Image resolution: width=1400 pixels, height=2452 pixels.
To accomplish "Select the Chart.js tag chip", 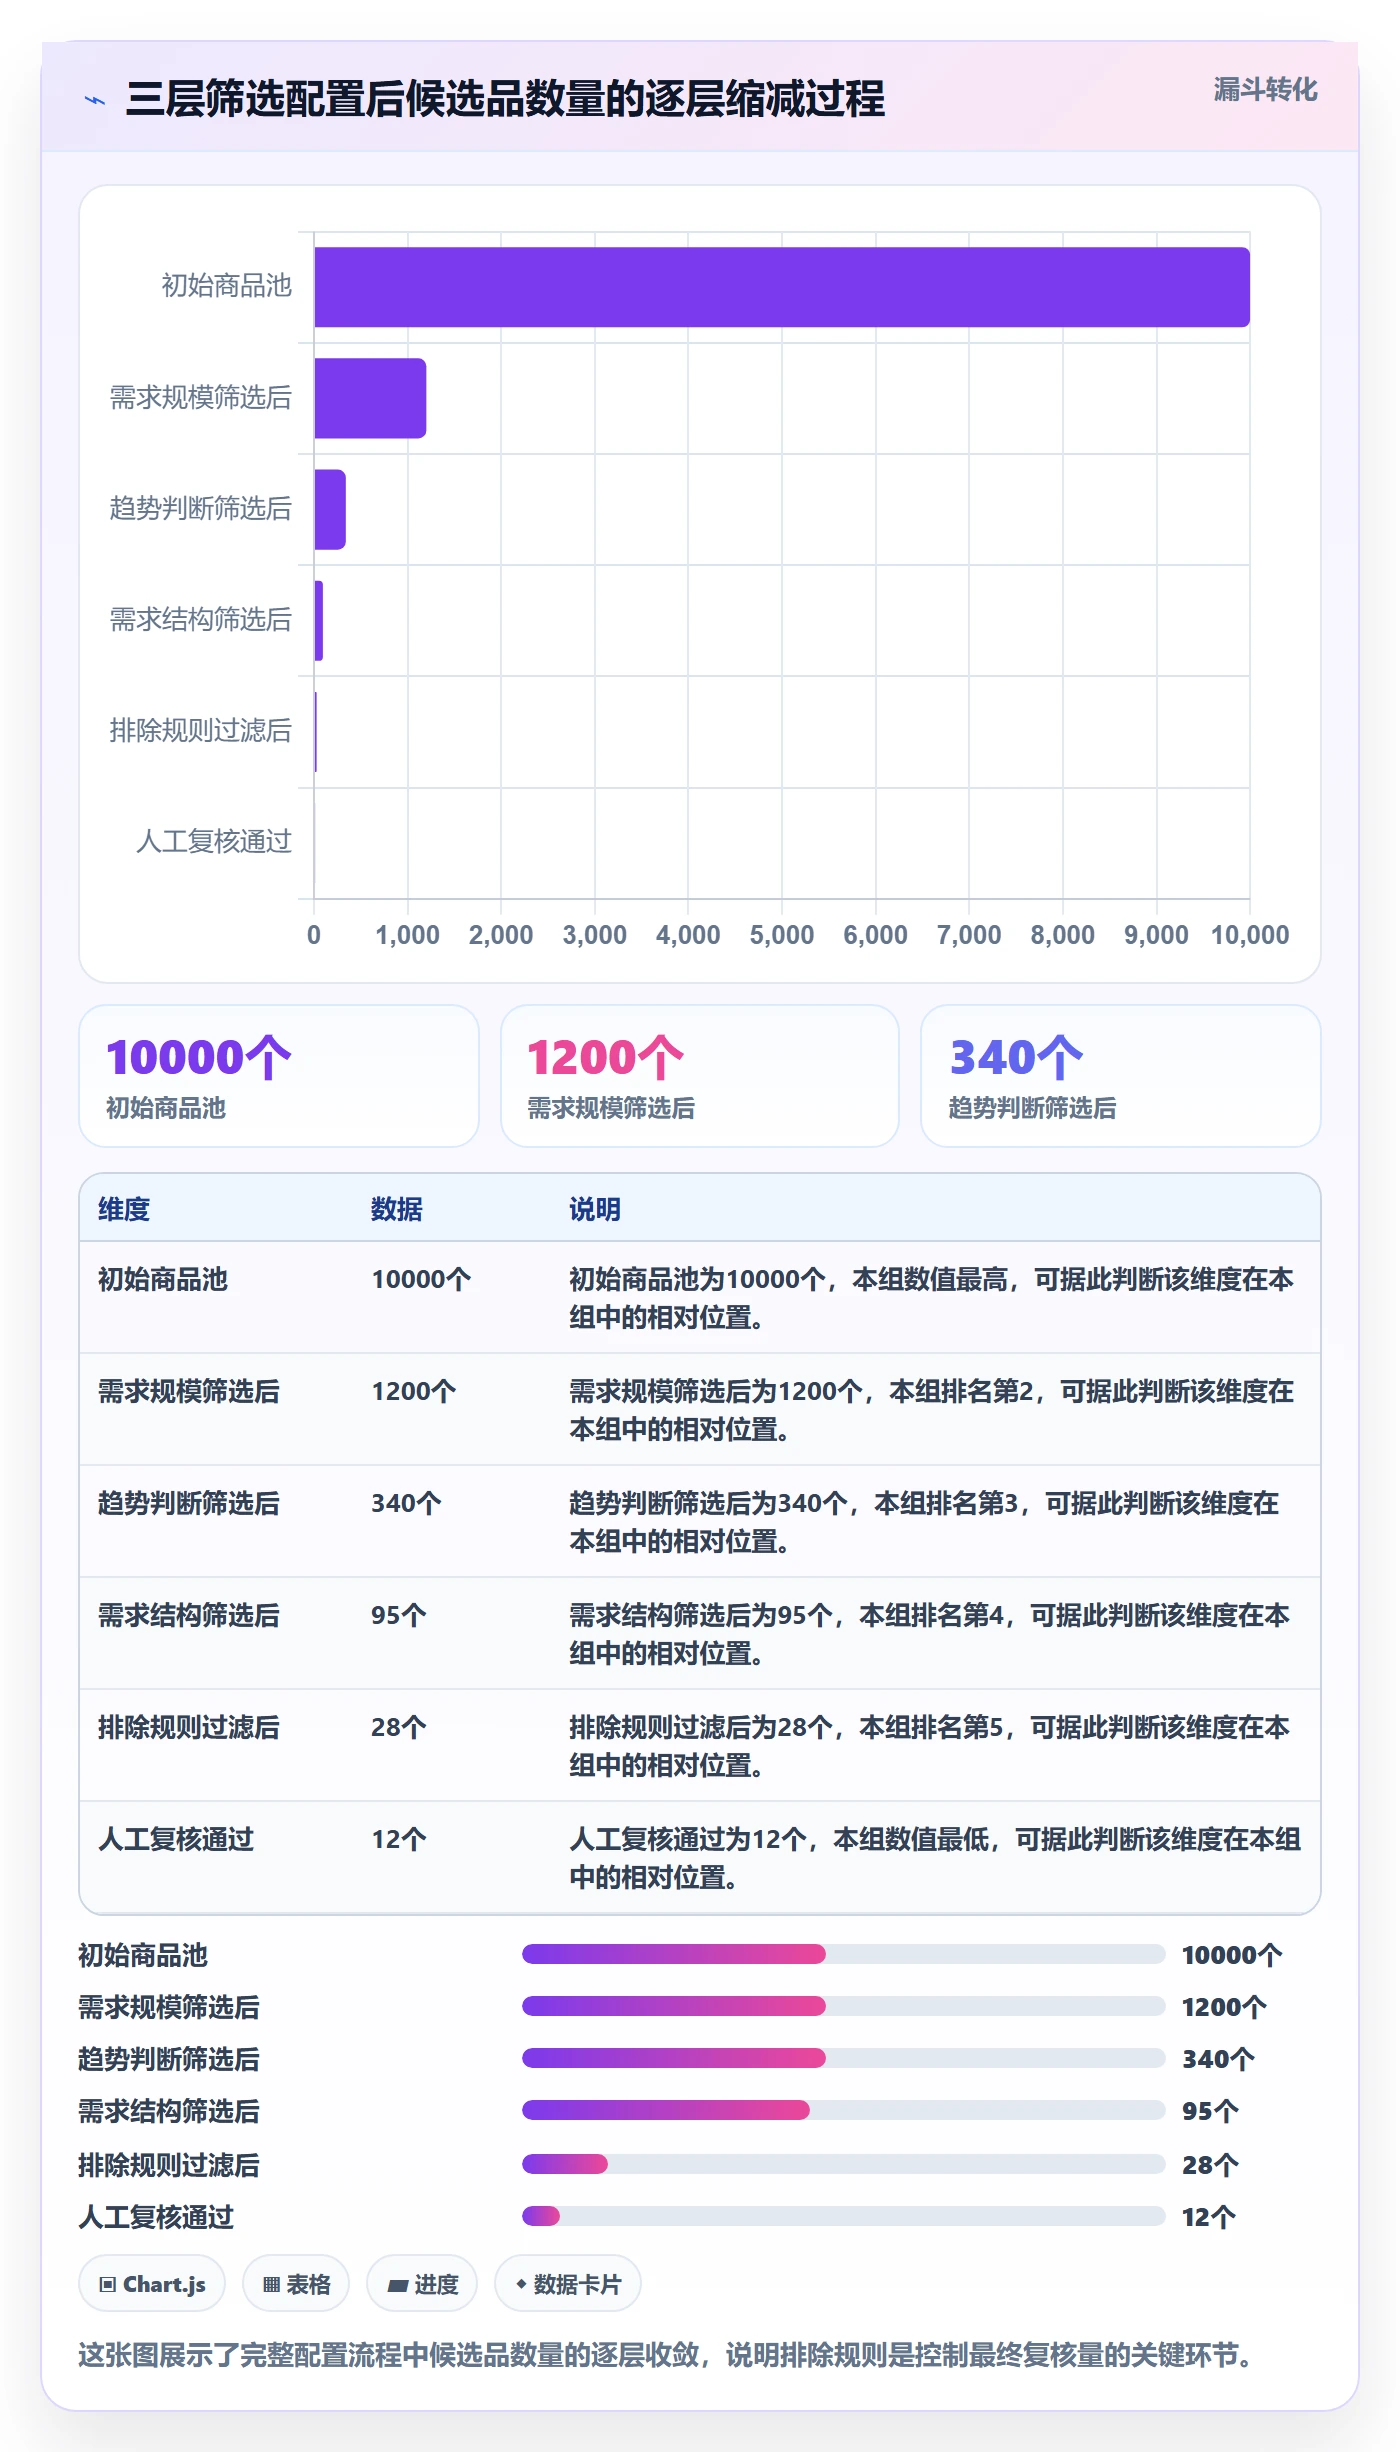I will pyautogui.click(x=152, y=2284).
